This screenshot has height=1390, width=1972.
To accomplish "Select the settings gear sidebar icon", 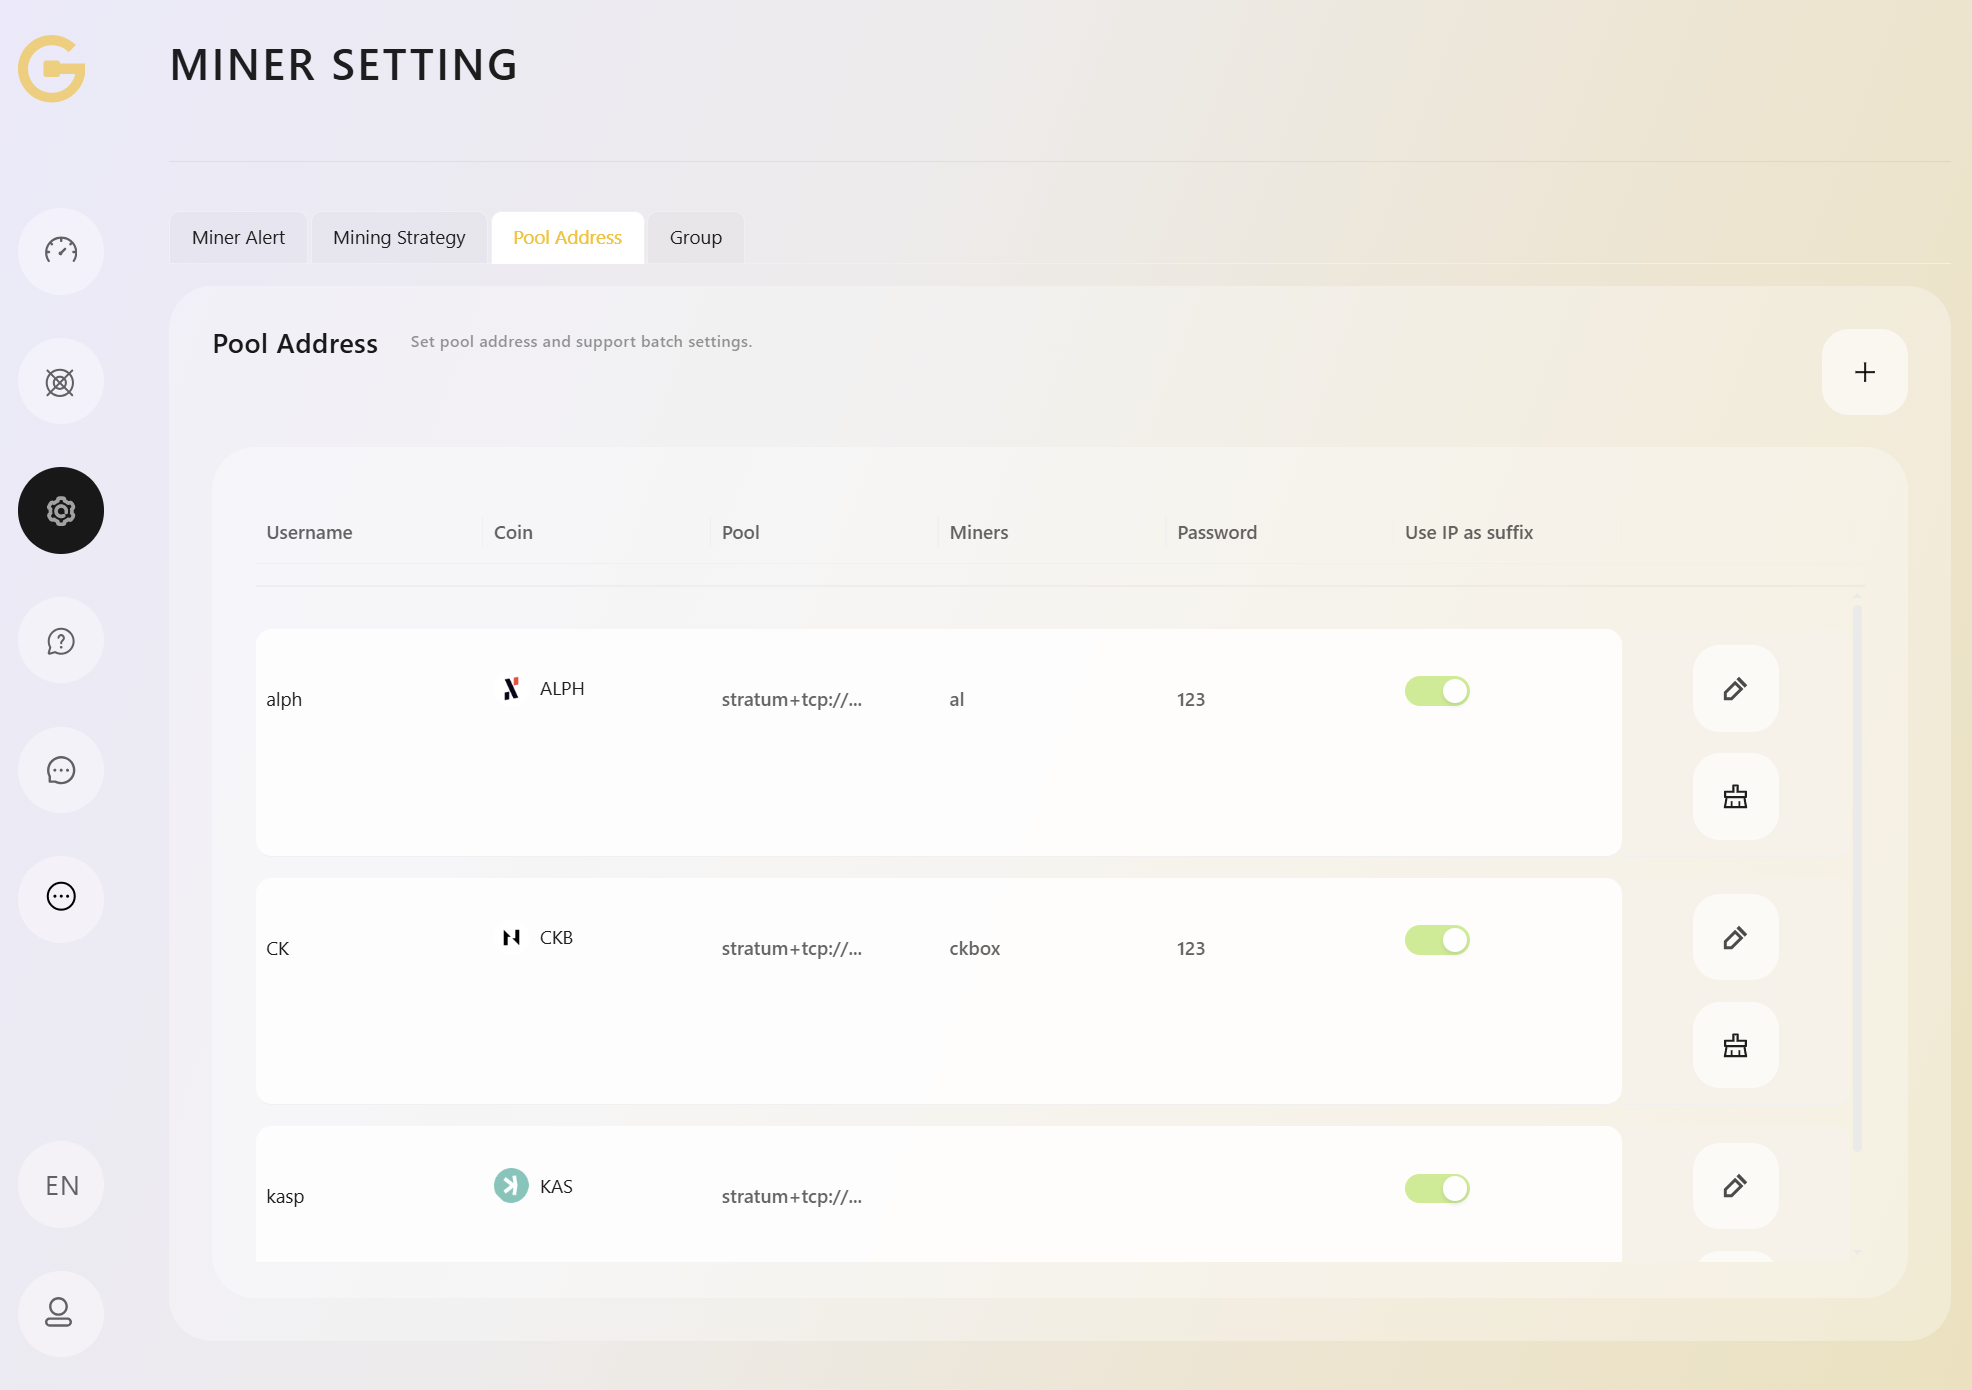I will point(61,511).
